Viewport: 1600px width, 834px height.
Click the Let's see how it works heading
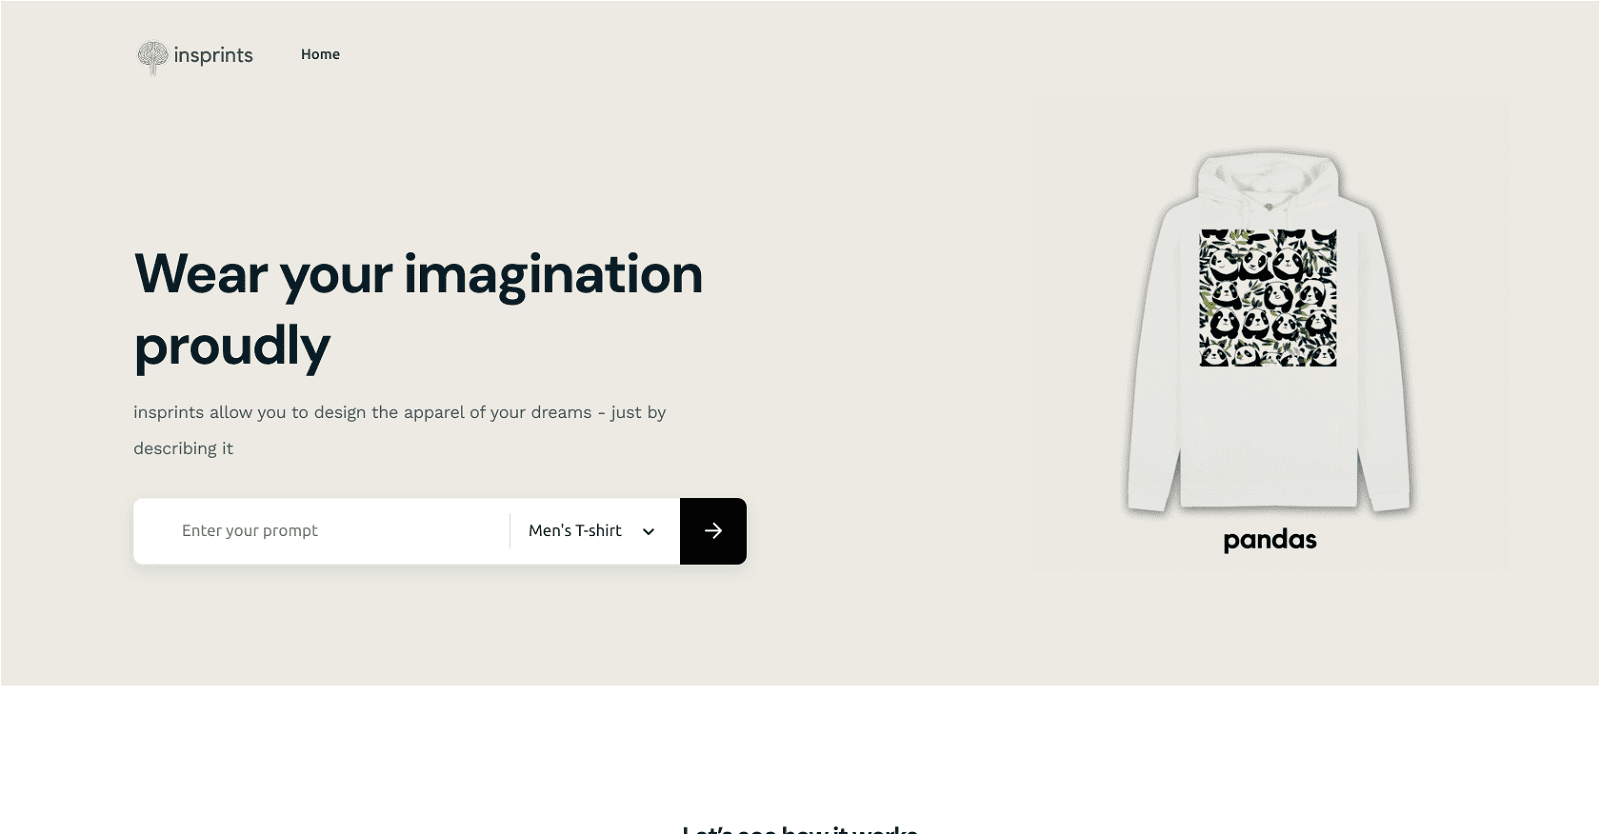tap(800, 829)
